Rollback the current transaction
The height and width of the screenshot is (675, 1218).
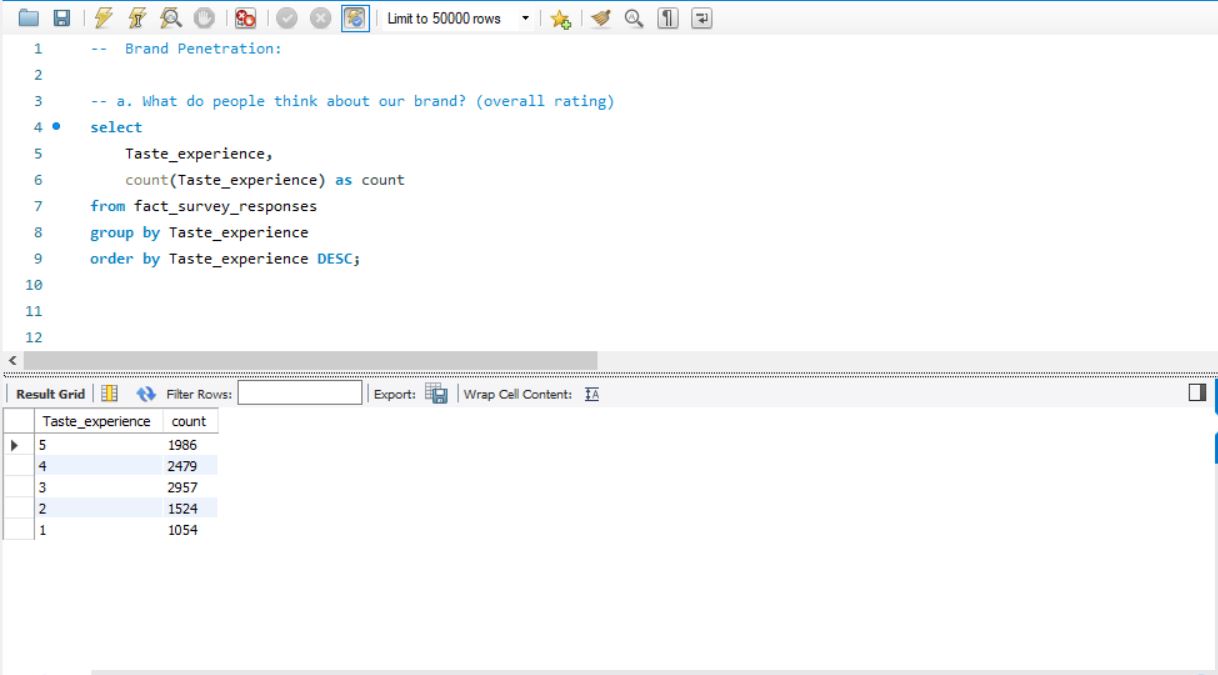[x=318, y=16]
